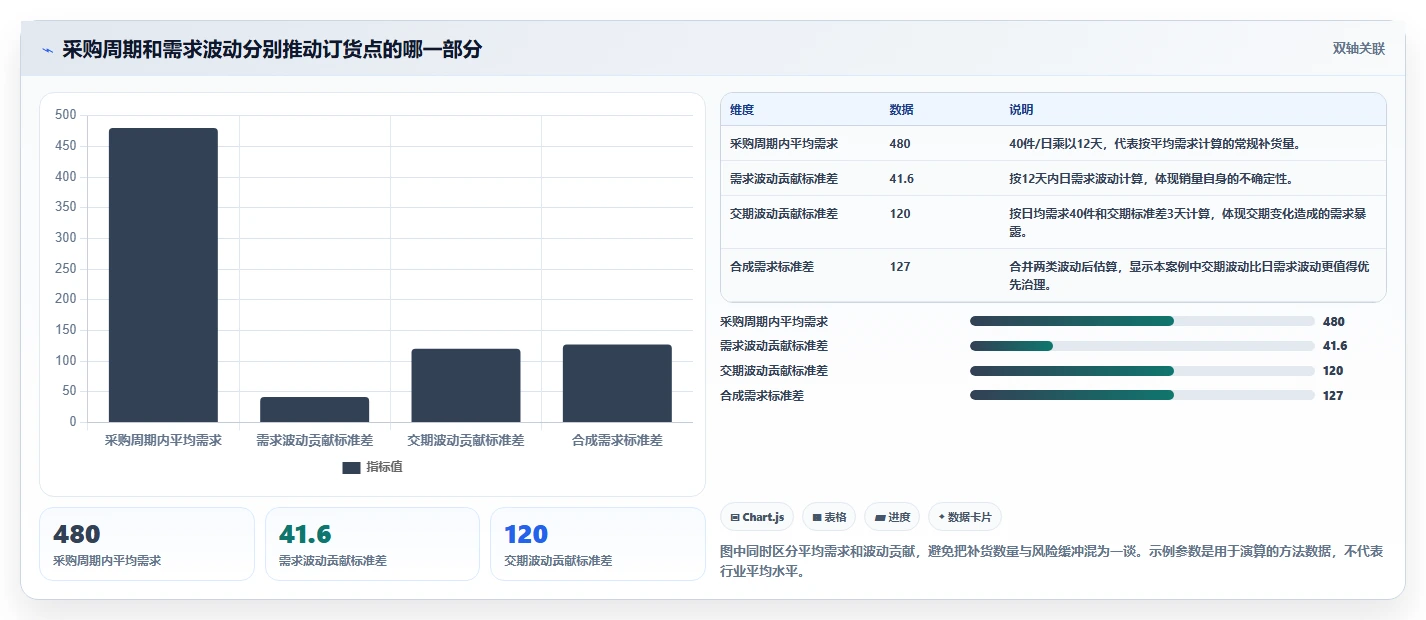Click table cell 合成需求标准差 in 维度 column
The image size is (1426, 620).
(x=772, y=267)
